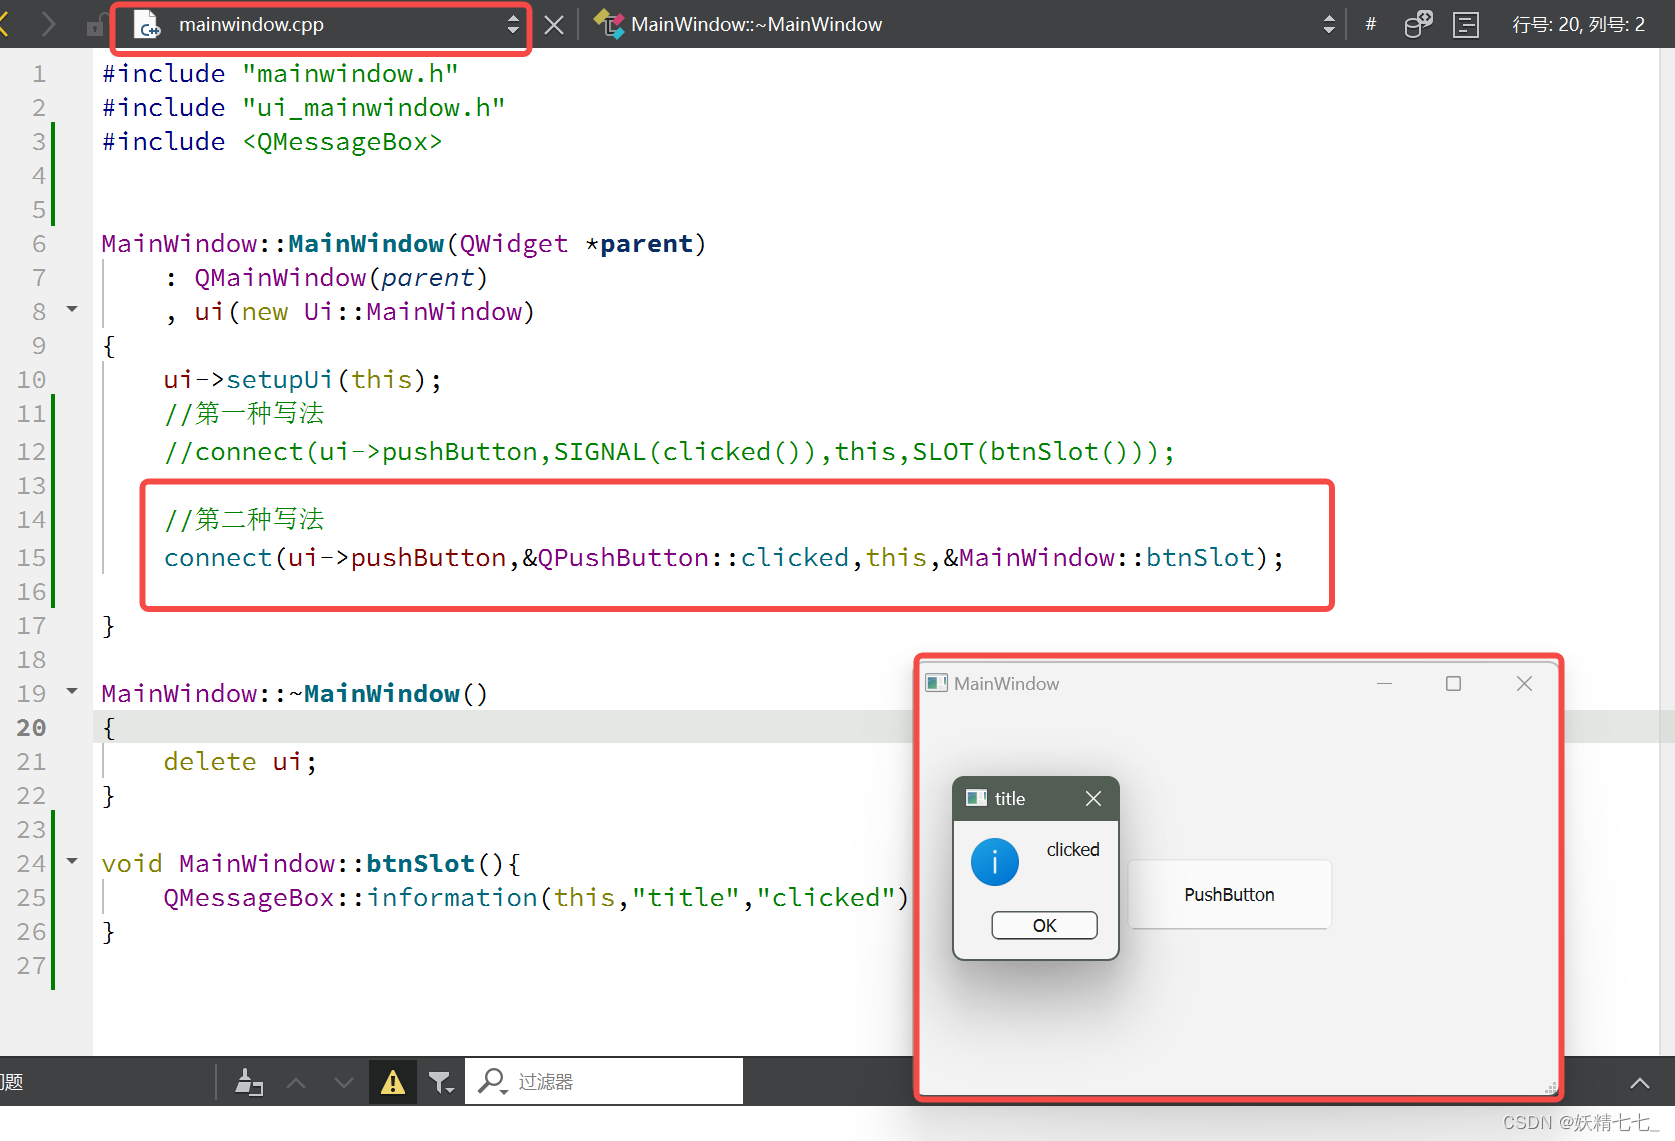Click the magnifier icon in filter box
The image size is (1675, 1141).
pyautogui.click(x=491, y=1081)
